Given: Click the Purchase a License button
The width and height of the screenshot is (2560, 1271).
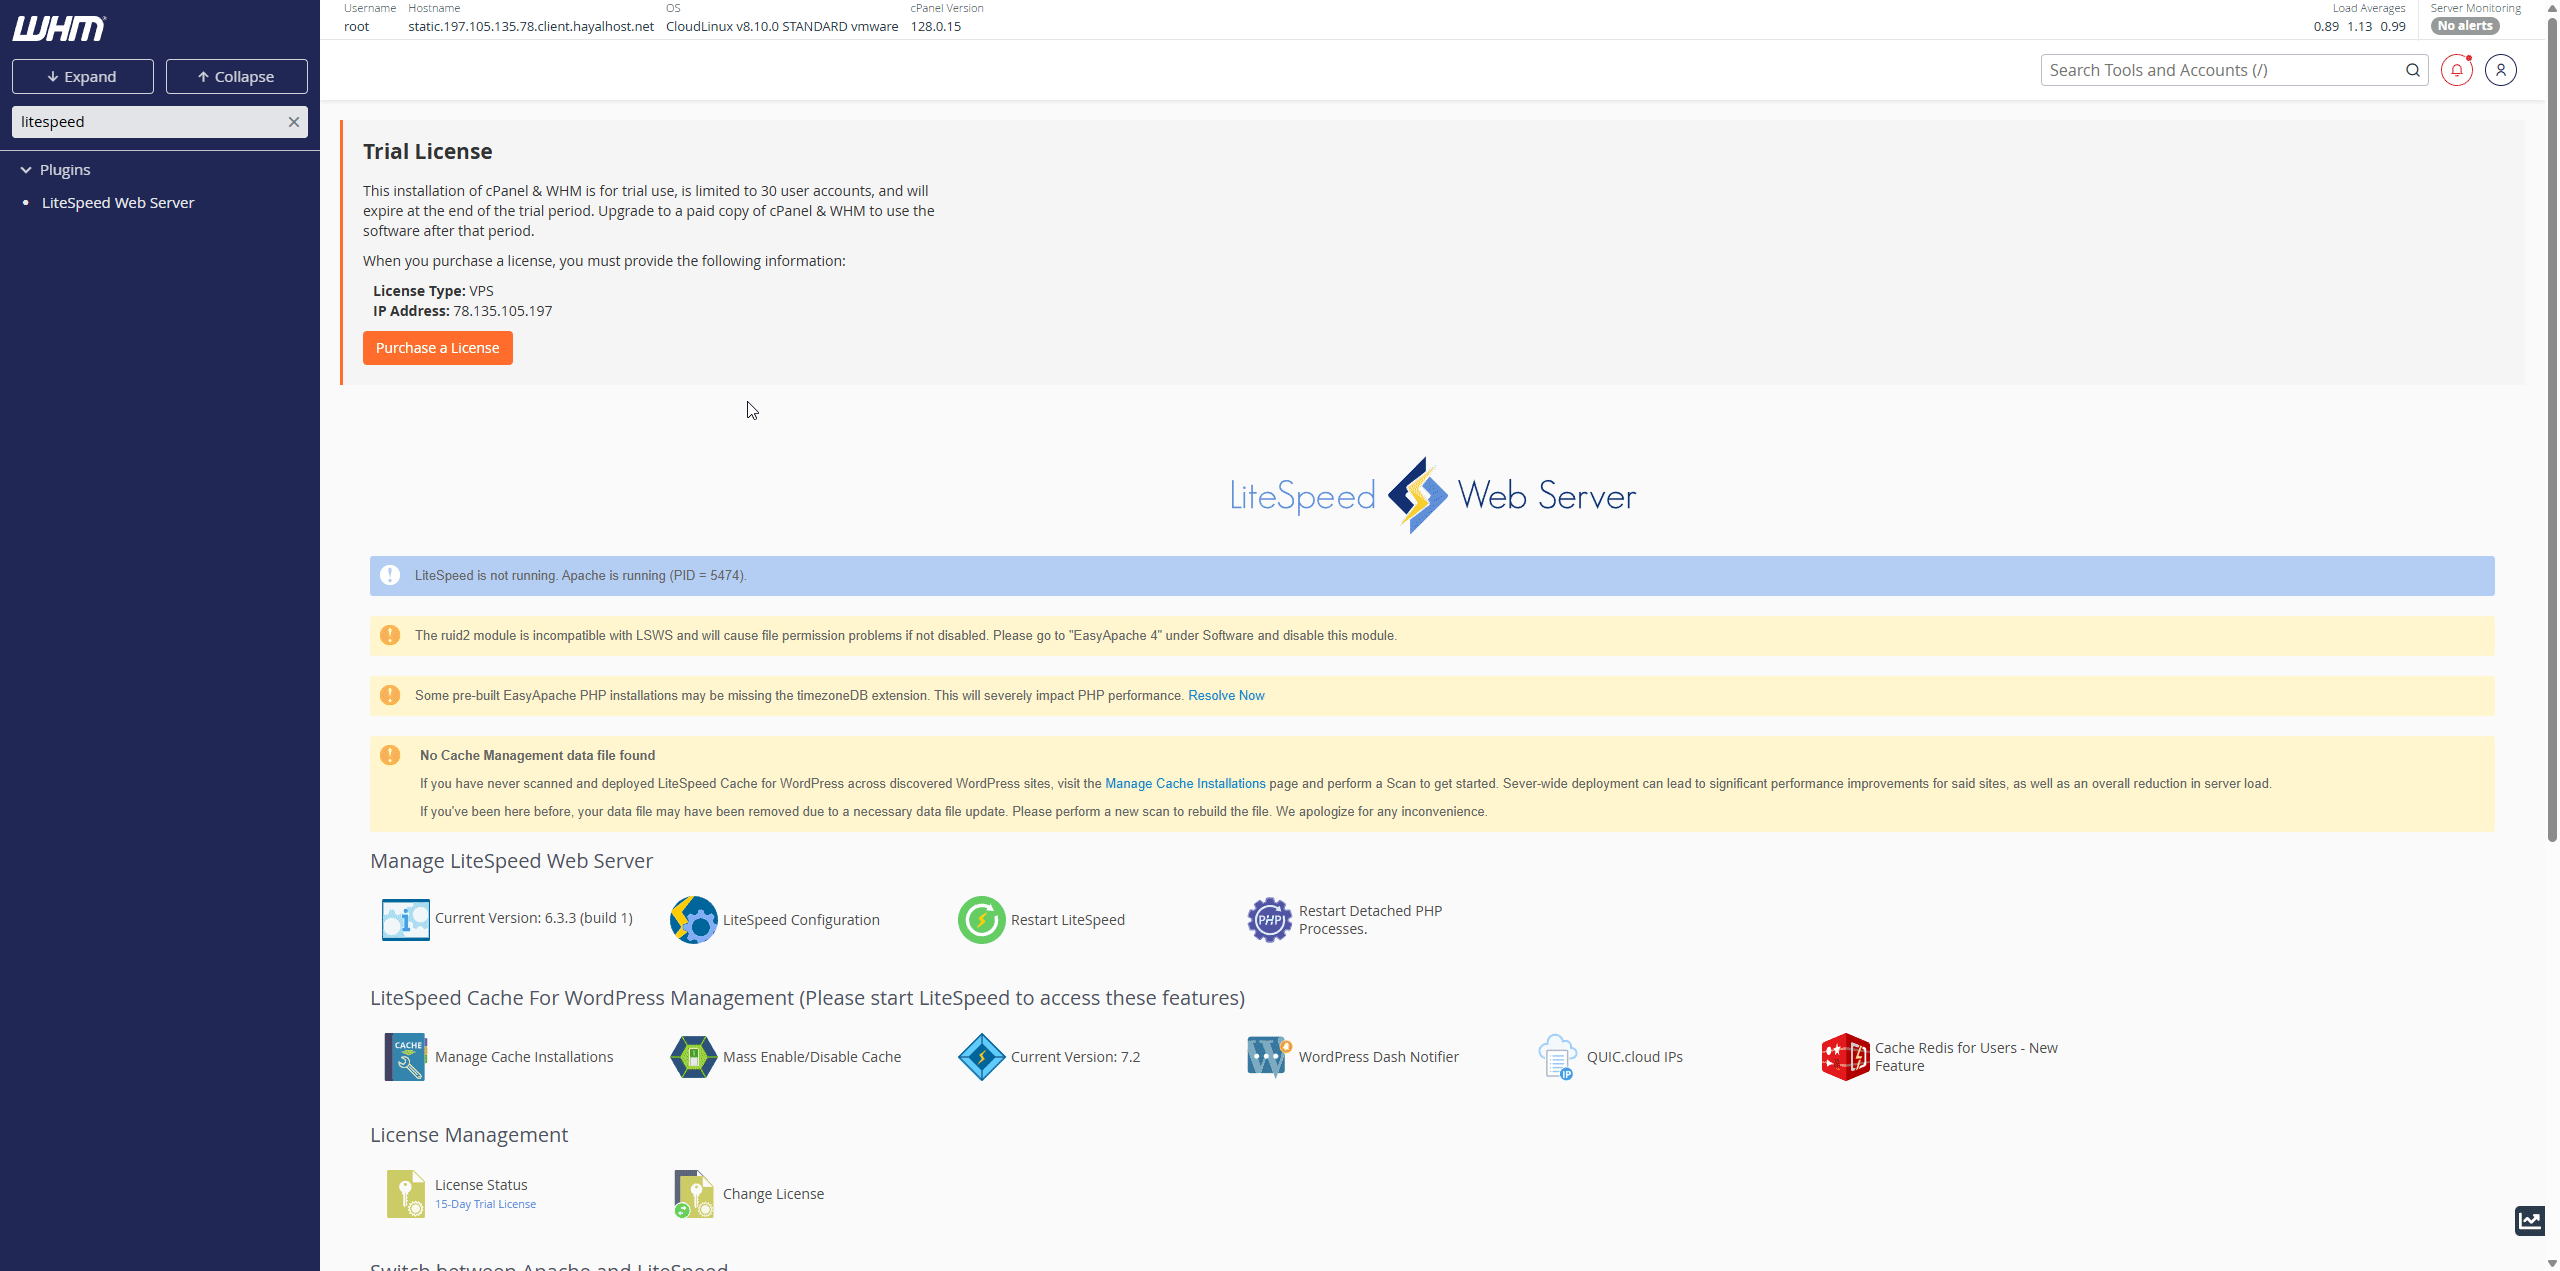Looking at the screenshot, I should pos(437,348).
